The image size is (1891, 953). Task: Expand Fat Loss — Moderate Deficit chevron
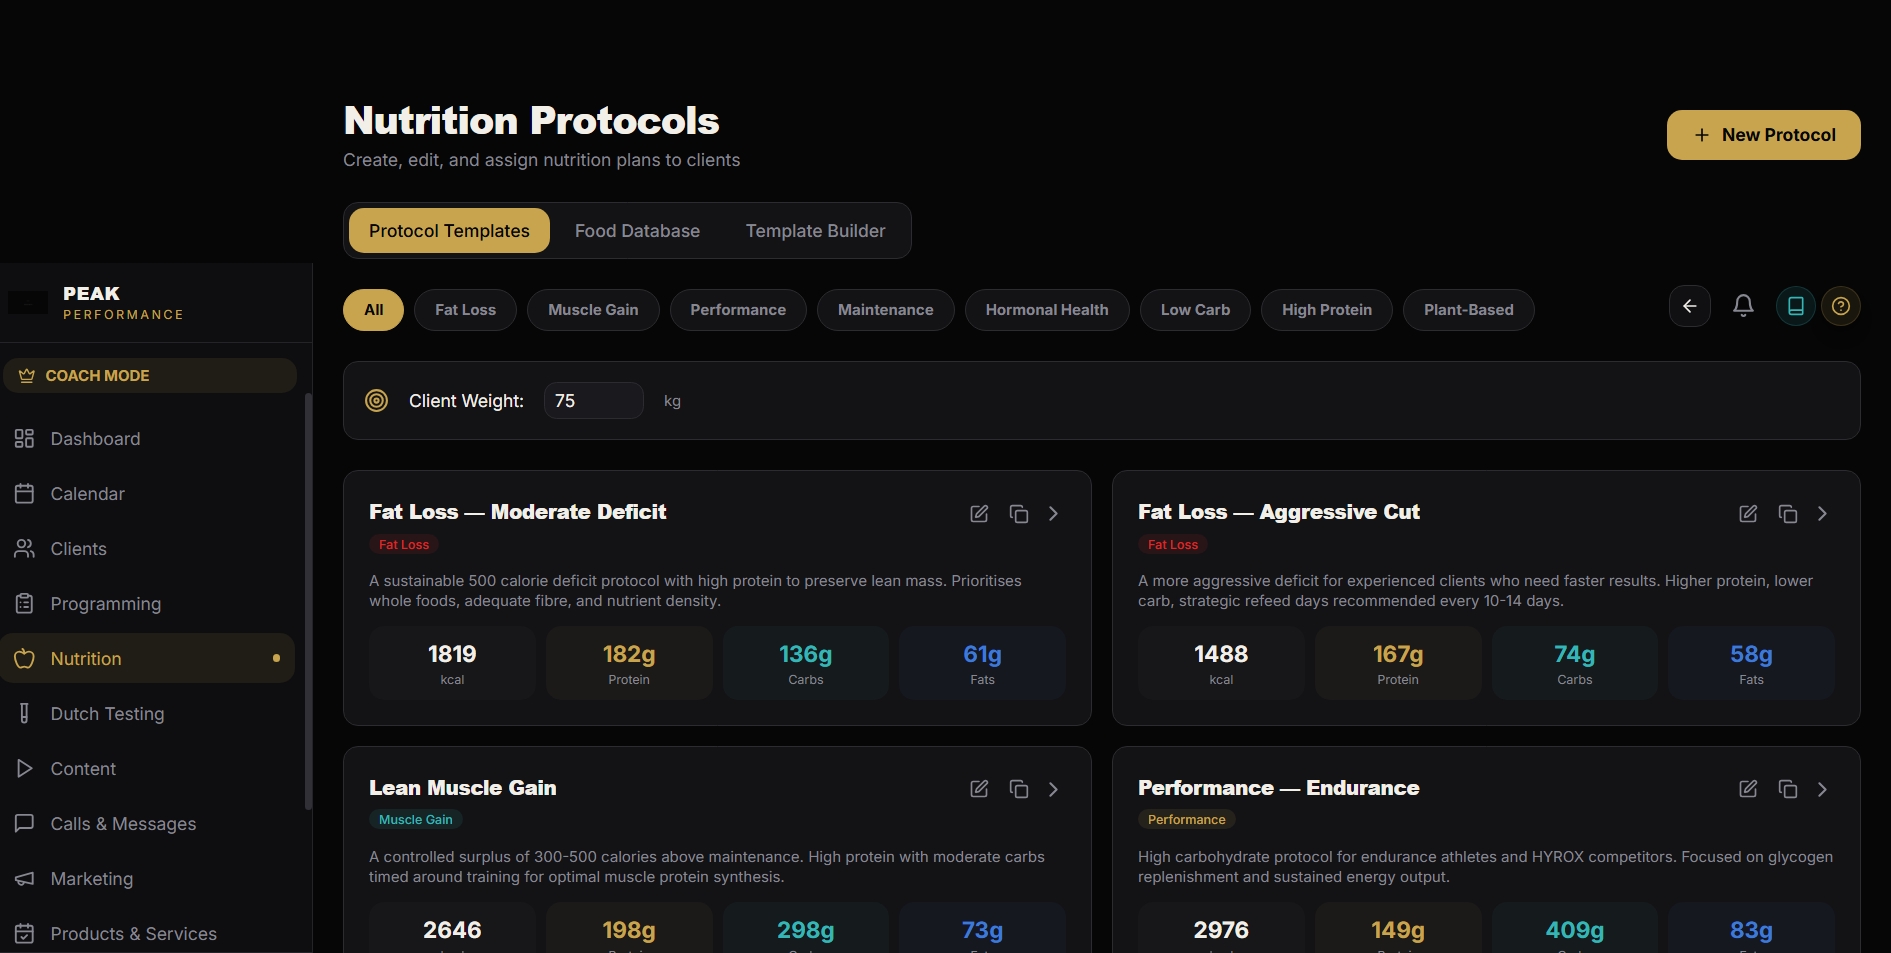(1053, 513)
